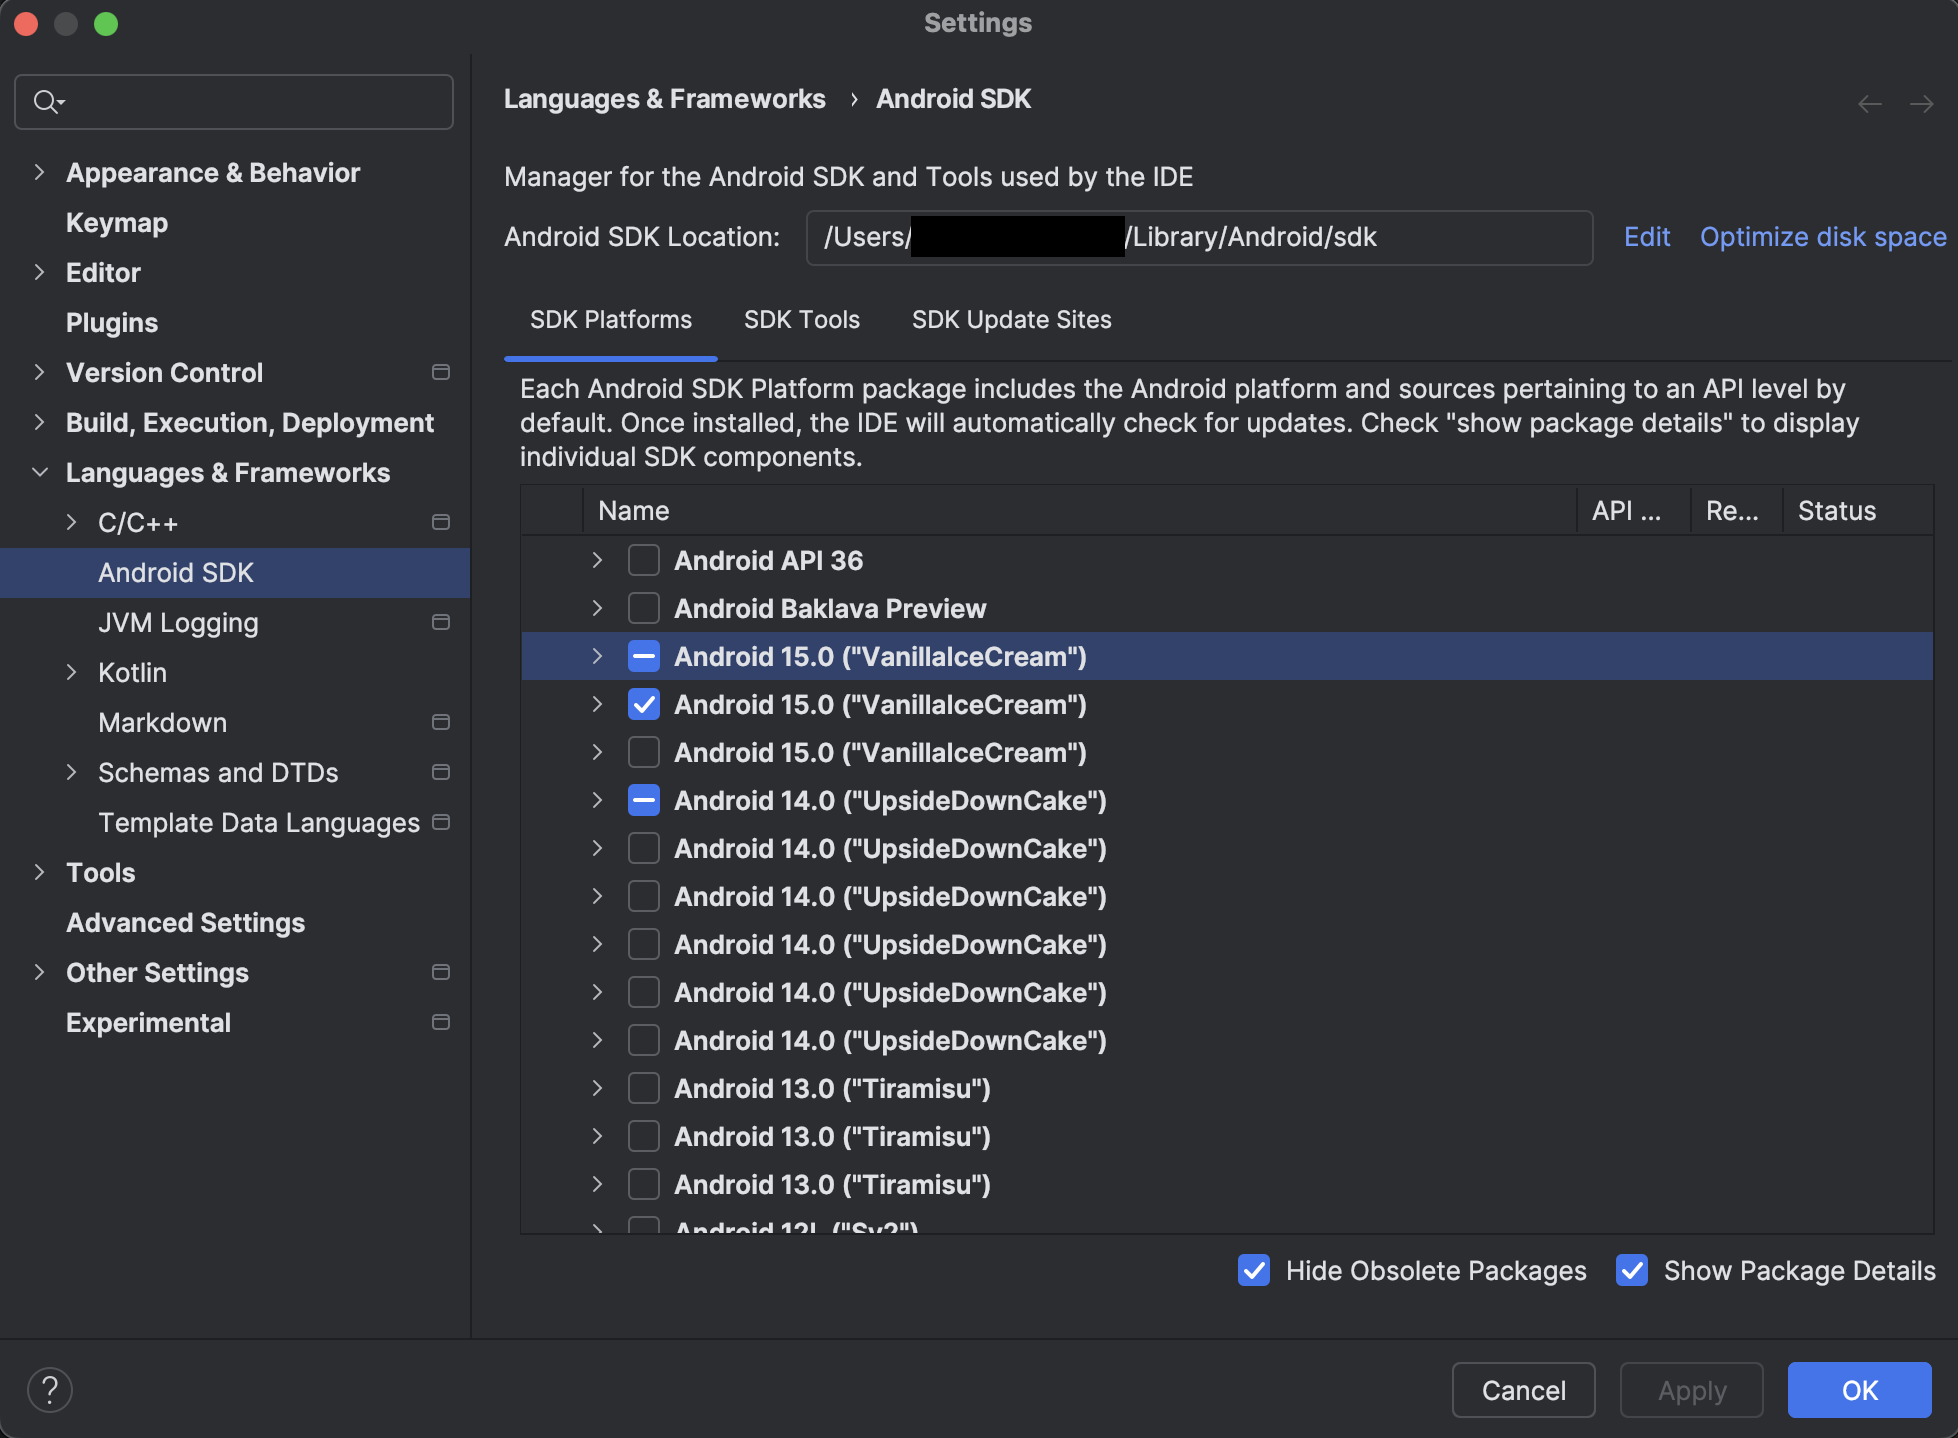
Task: Click the Name column header
Action: 1079,511
